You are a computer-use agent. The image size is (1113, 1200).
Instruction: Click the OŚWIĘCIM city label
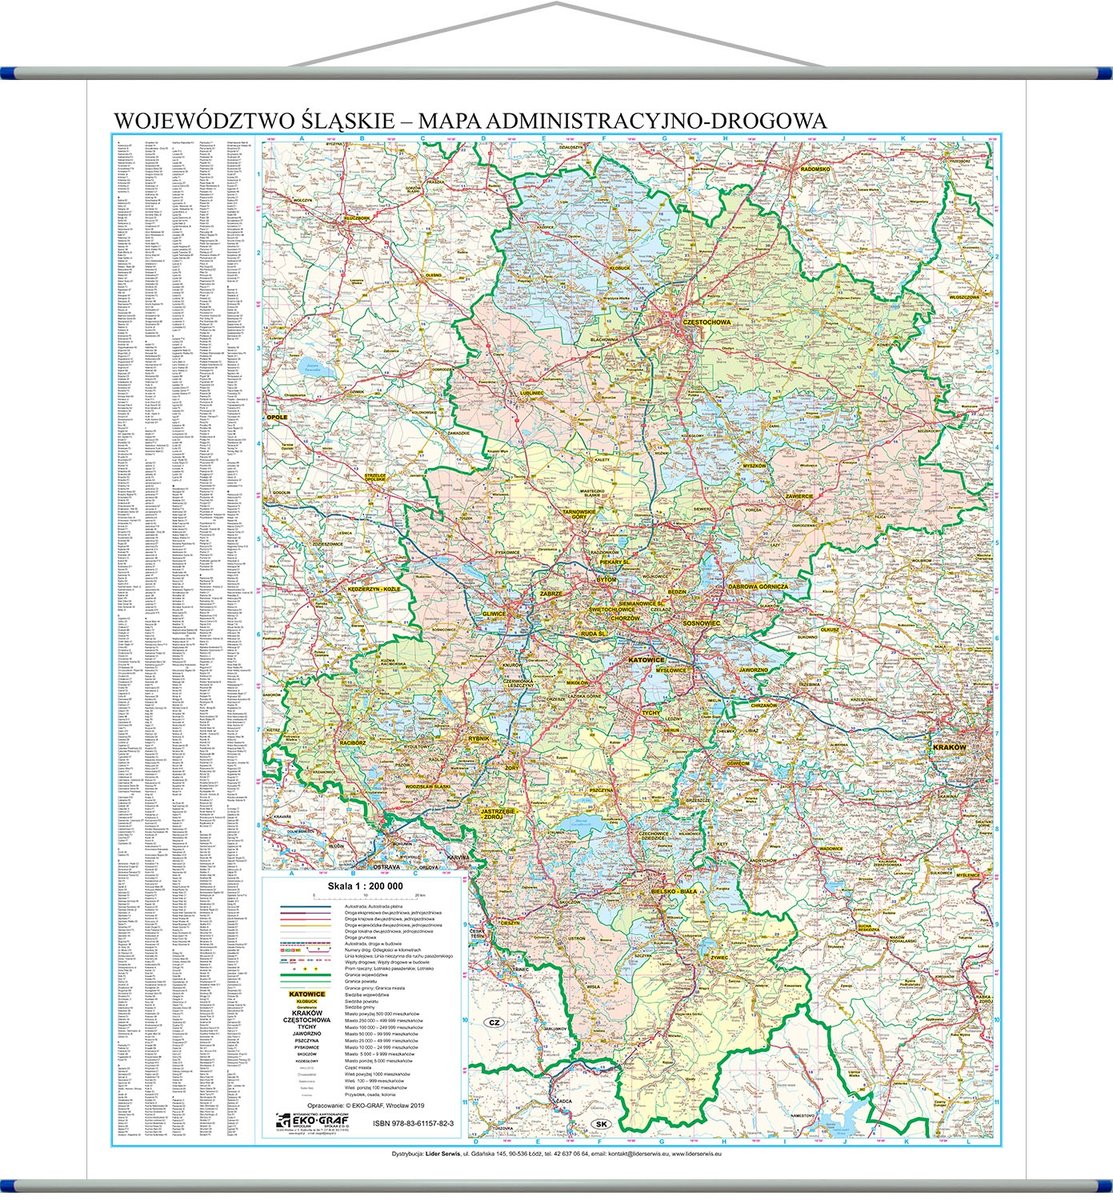click(739, 763)
